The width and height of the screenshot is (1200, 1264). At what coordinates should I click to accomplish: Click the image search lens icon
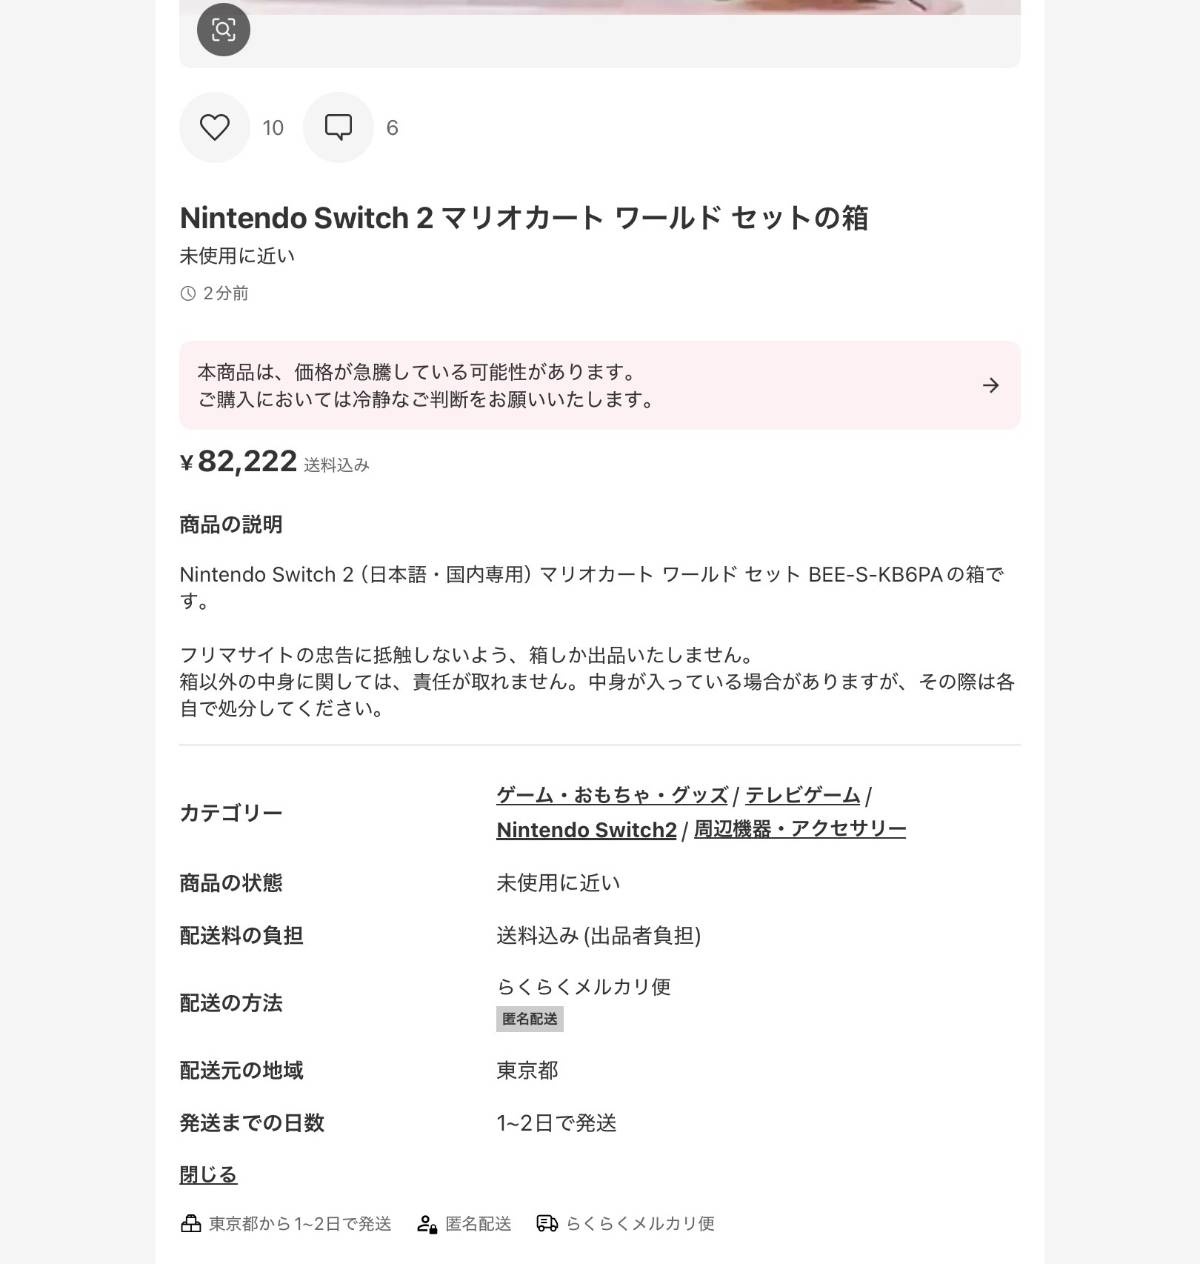tap(223, 29)
